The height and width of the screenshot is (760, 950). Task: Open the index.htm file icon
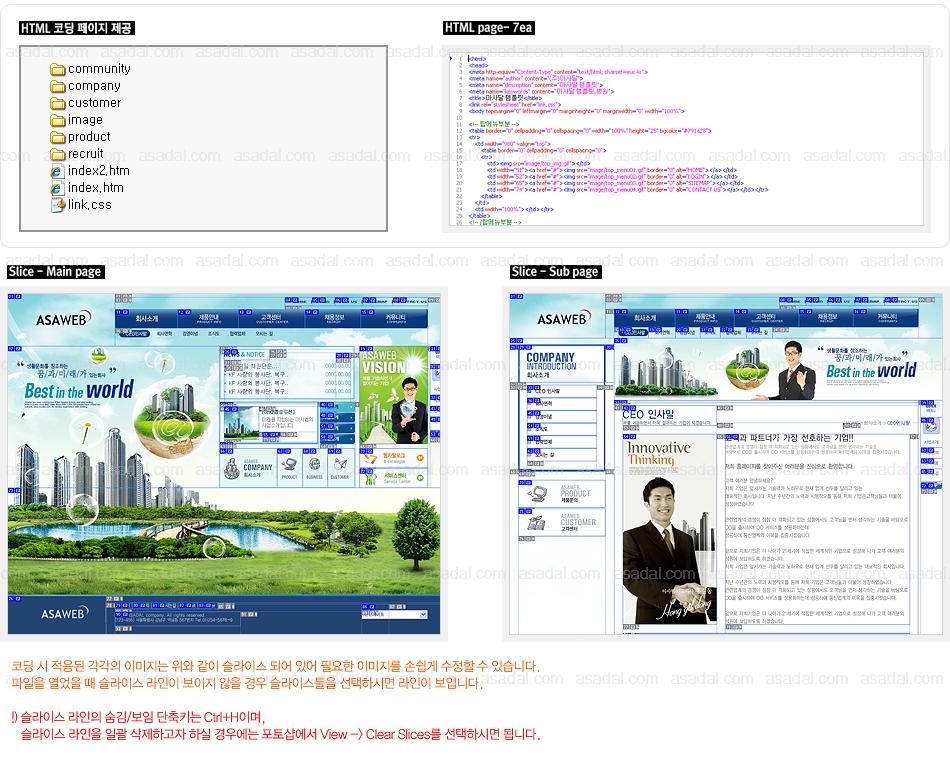58,188
